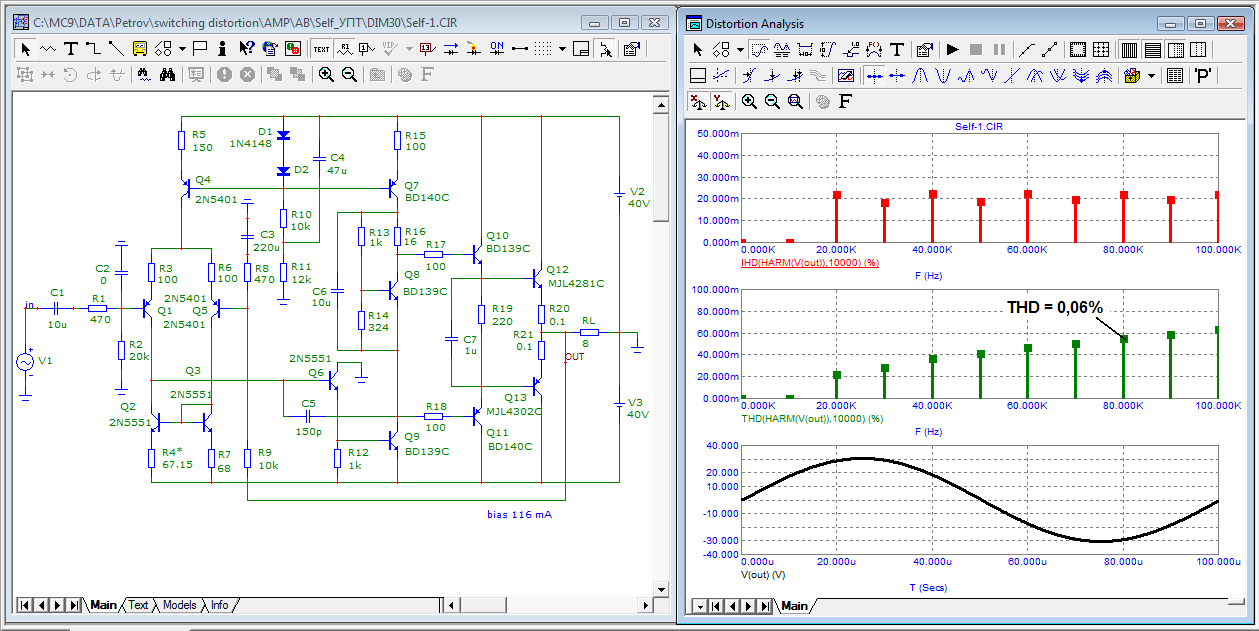Zoom in on the analysis plot
Viewport: 1259px width, 631px height.
(749, 102)
